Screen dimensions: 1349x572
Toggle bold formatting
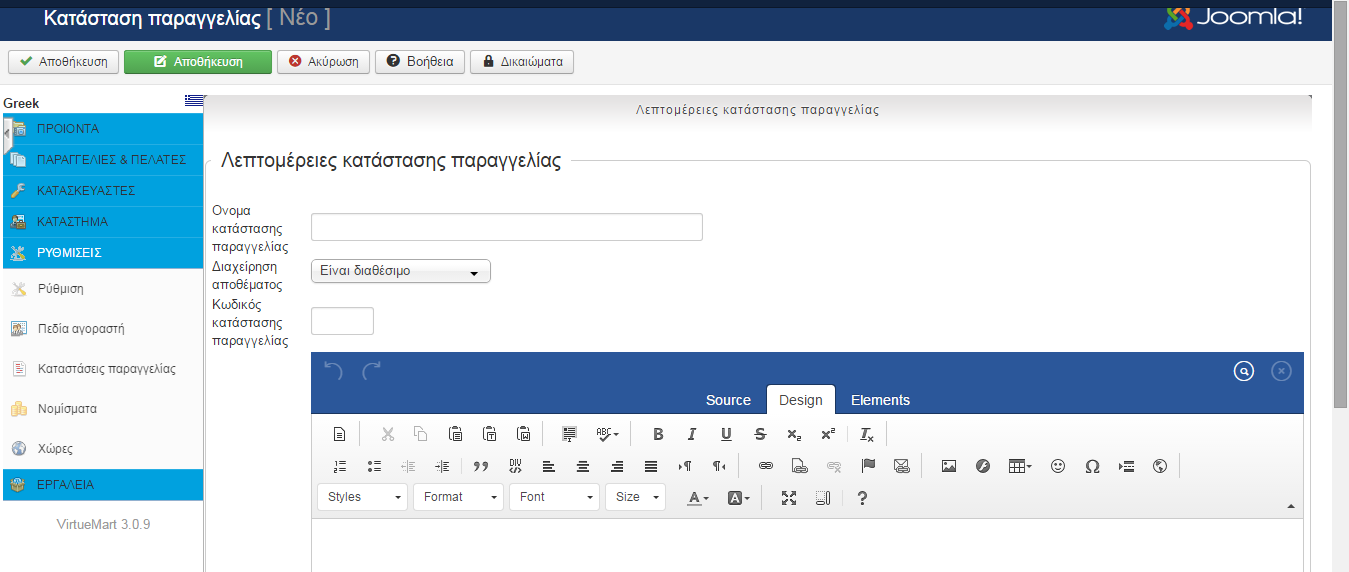(658, 434)
